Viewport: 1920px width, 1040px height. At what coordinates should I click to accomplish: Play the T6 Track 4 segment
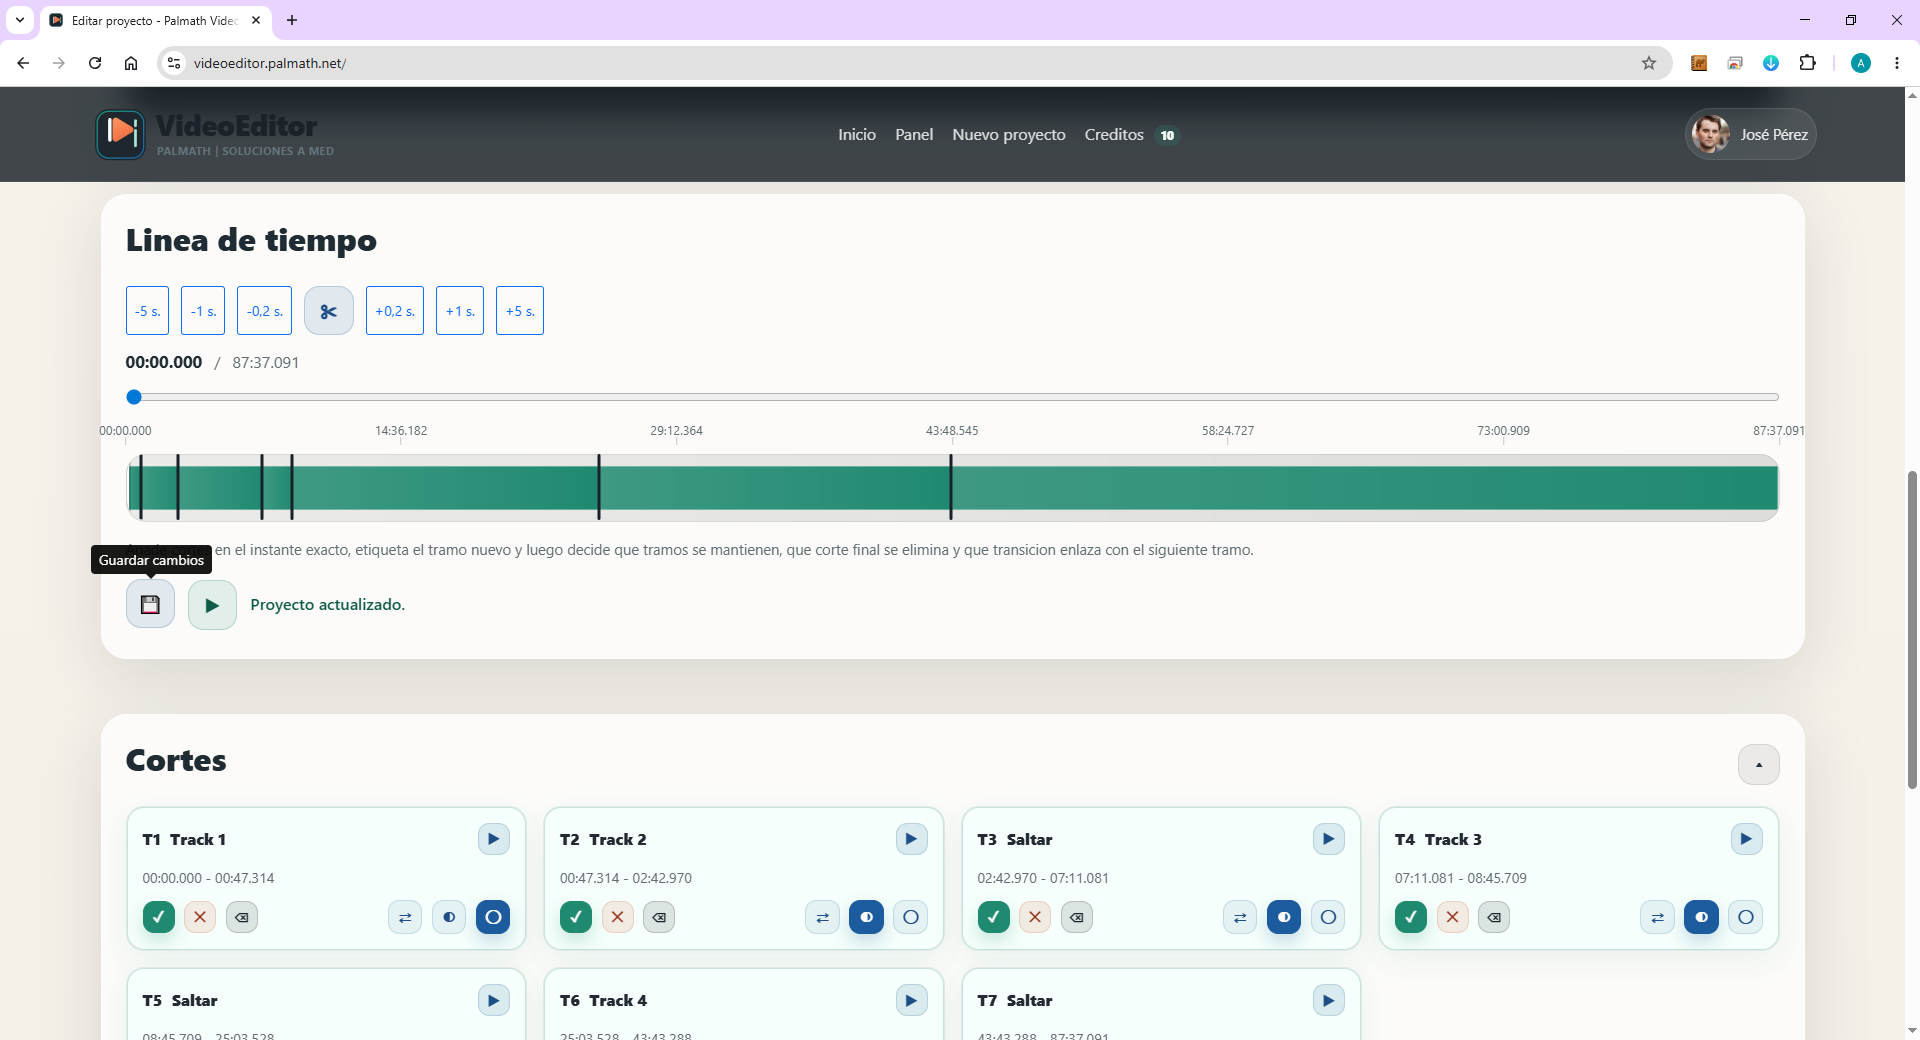coord(911,1000)
